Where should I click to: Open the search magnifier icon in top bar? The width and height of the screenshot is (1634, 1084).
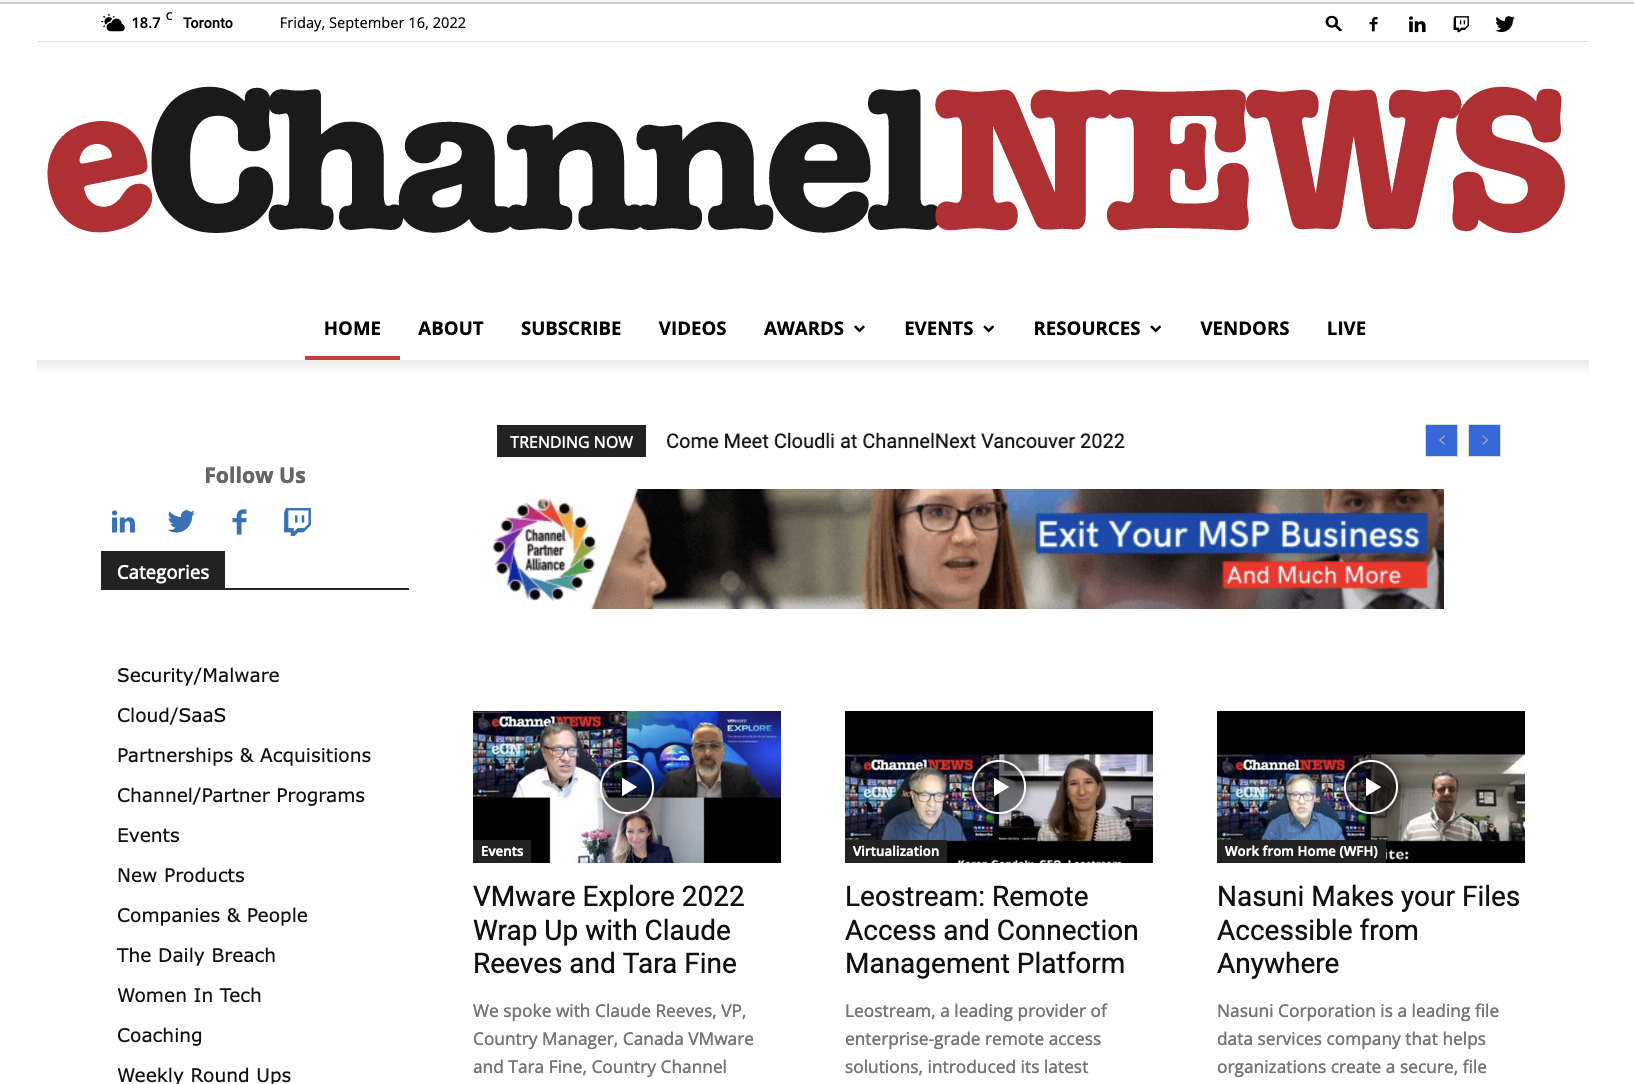tap(1333, 23)
